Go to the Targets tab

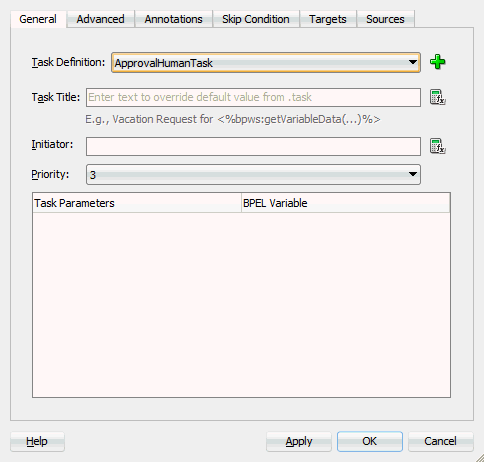pyautogui.click(x=328, y=19)
